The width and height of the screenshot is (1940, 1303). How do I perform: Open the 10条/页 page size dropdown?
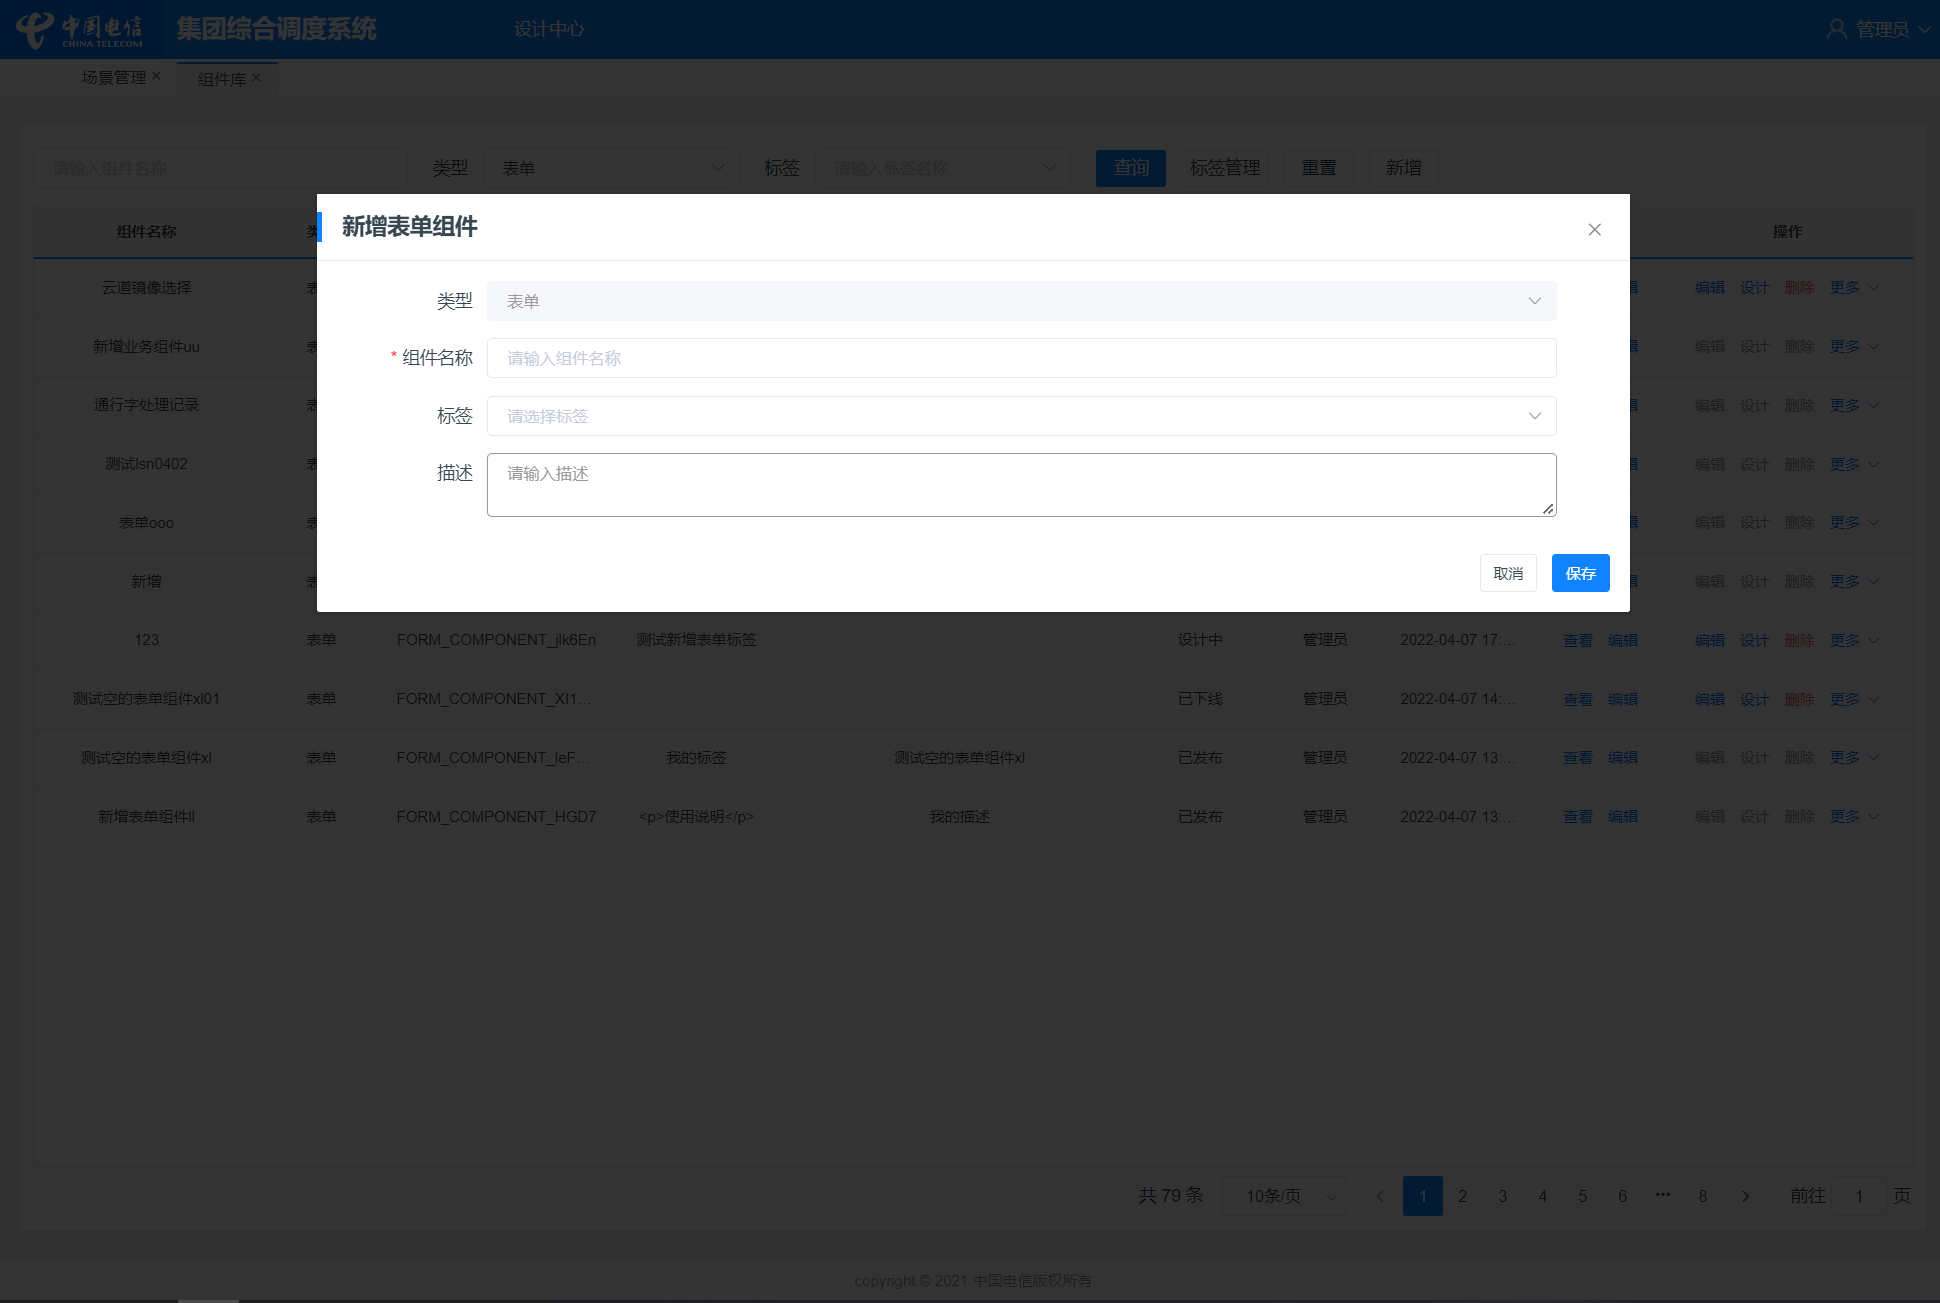point(1284,1196)
